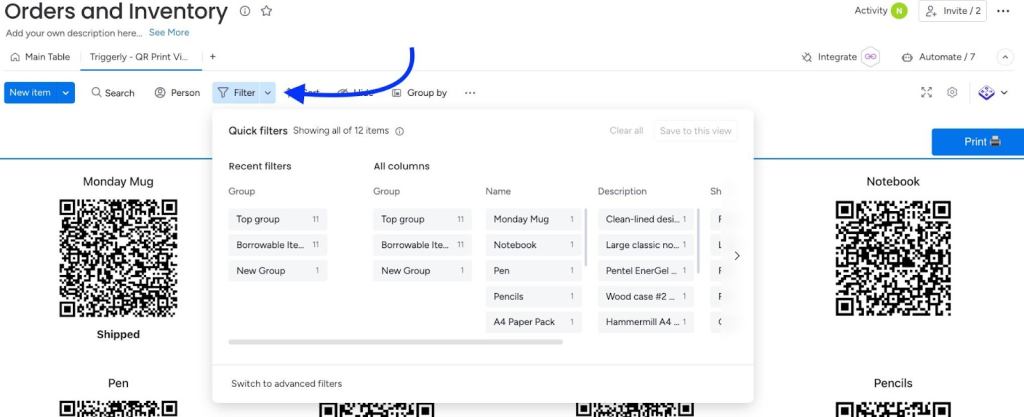
Task: Expand the Filter dropdown arrow
Action: [x=268, y=93]
